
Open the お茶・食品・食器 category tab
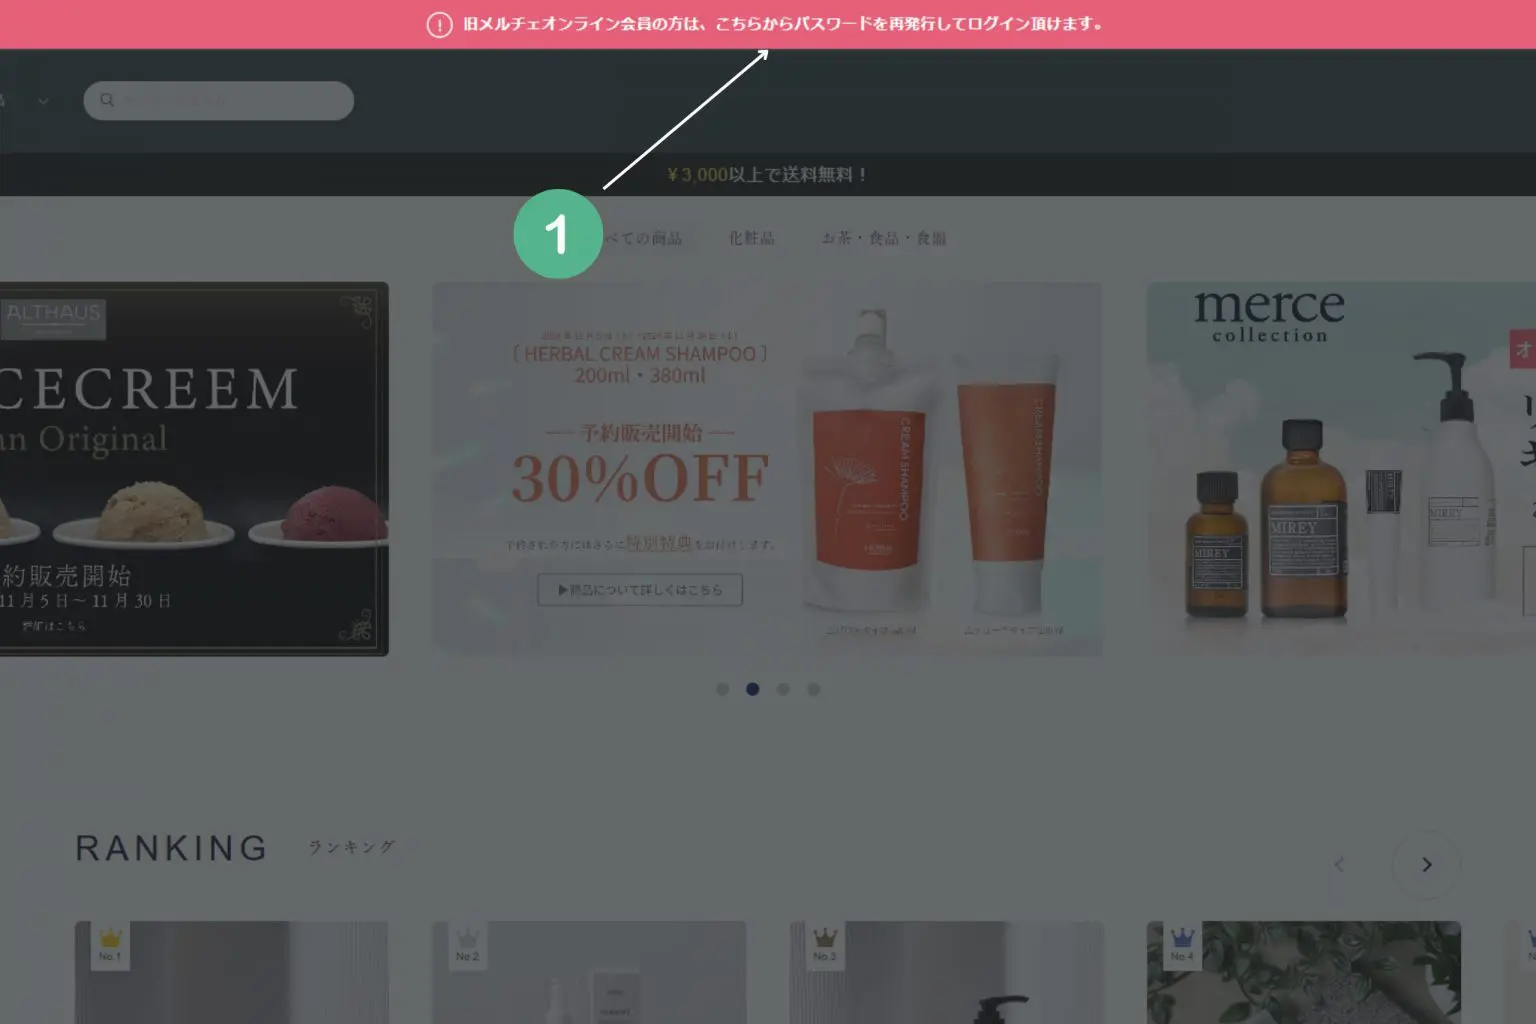(x=883, y=238)
